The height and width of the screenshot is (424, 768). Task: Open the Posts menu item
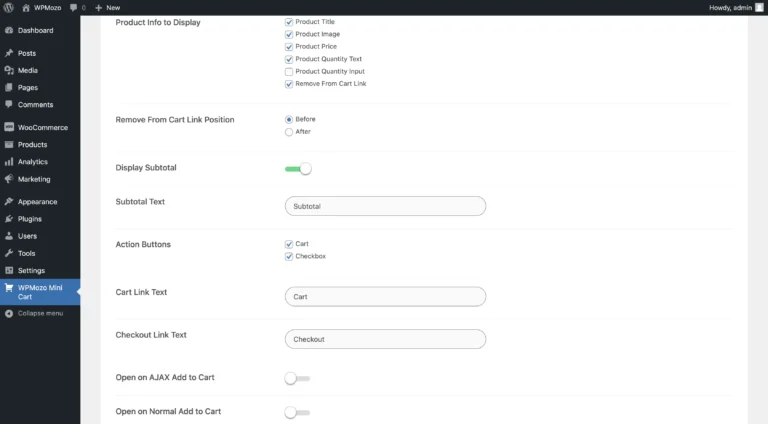pos(40,53)
